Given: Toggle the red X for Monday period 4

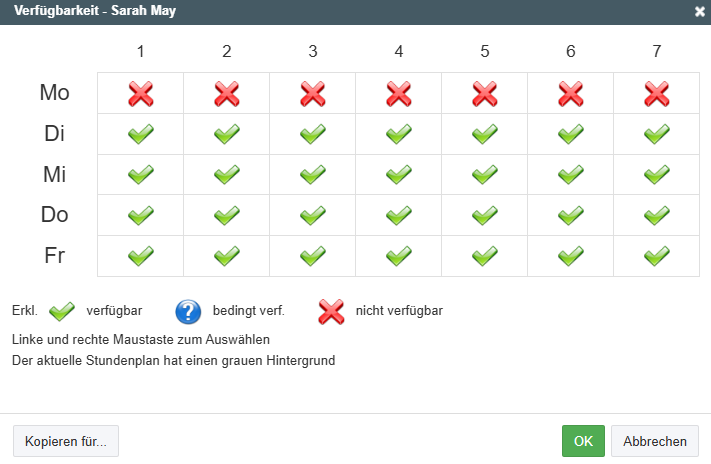Looking at the screenshot, I should [399, 93].
